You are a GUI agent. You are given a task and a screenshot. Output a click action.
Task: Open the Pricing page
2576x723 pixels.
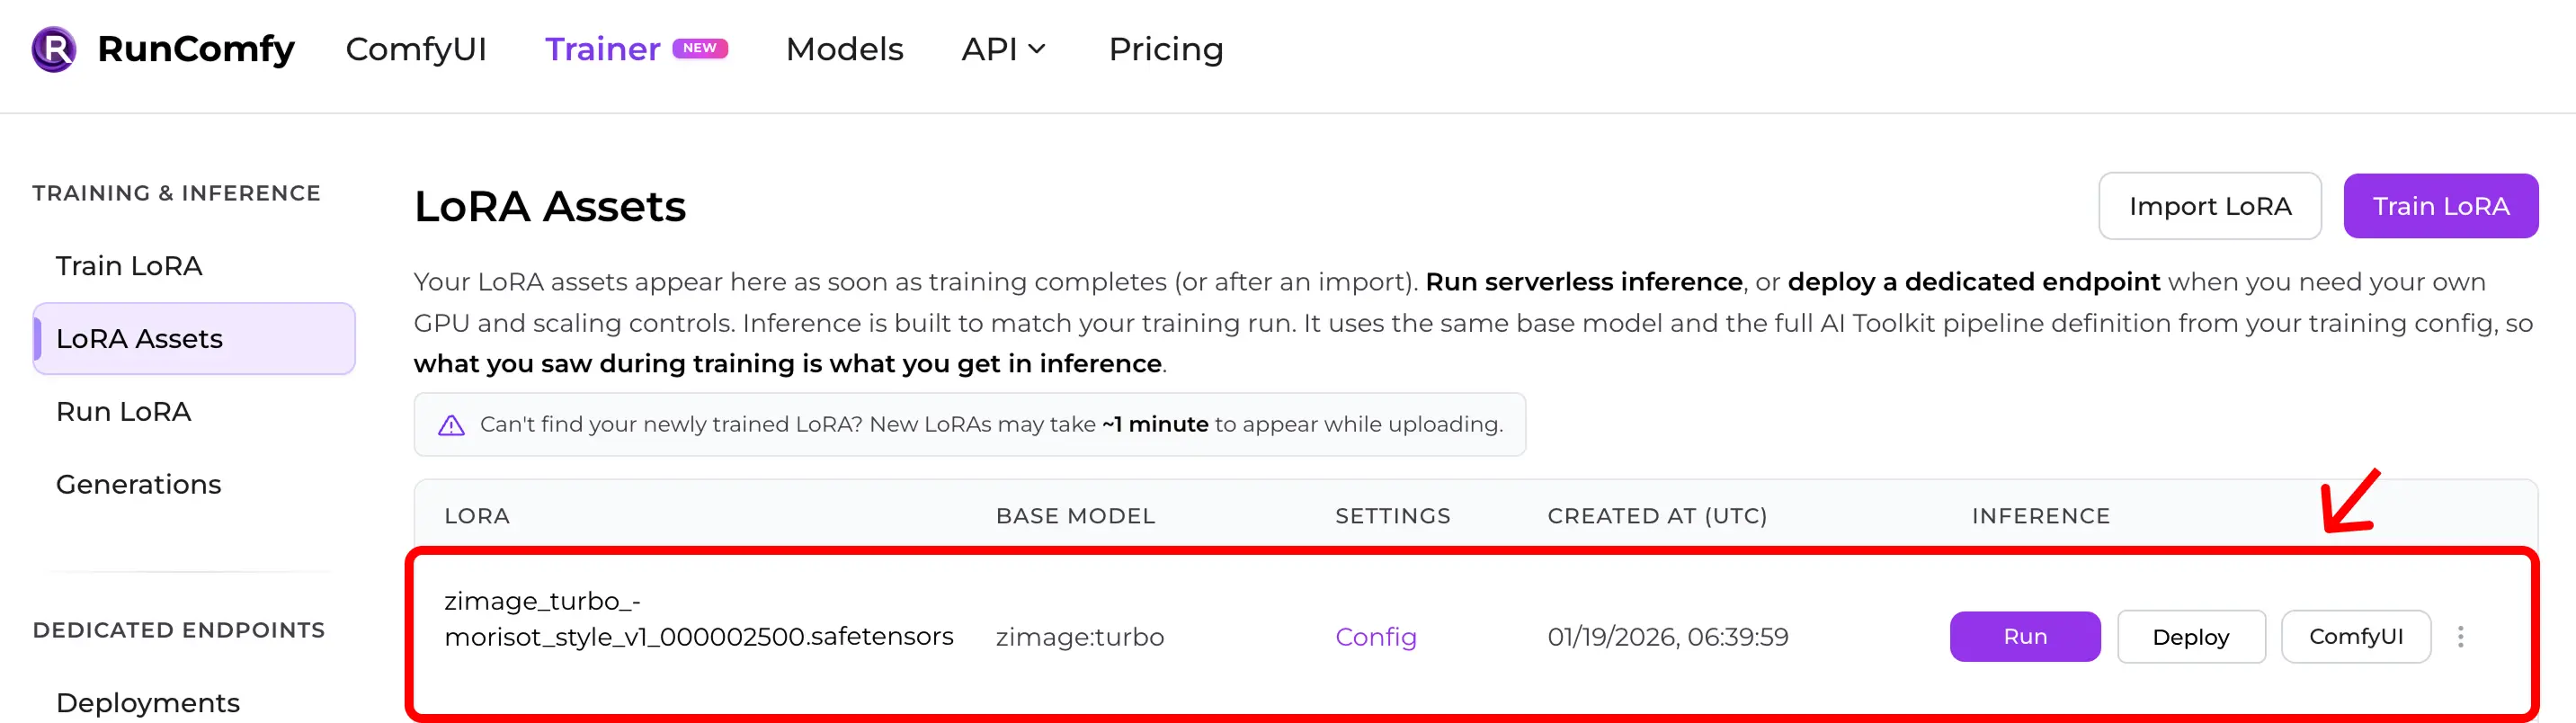tap(1166, 48)
